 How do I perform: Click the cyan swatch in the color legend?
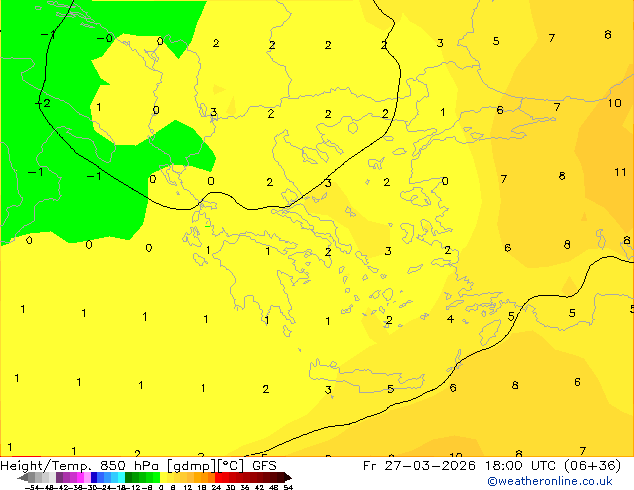coord(121,477)
